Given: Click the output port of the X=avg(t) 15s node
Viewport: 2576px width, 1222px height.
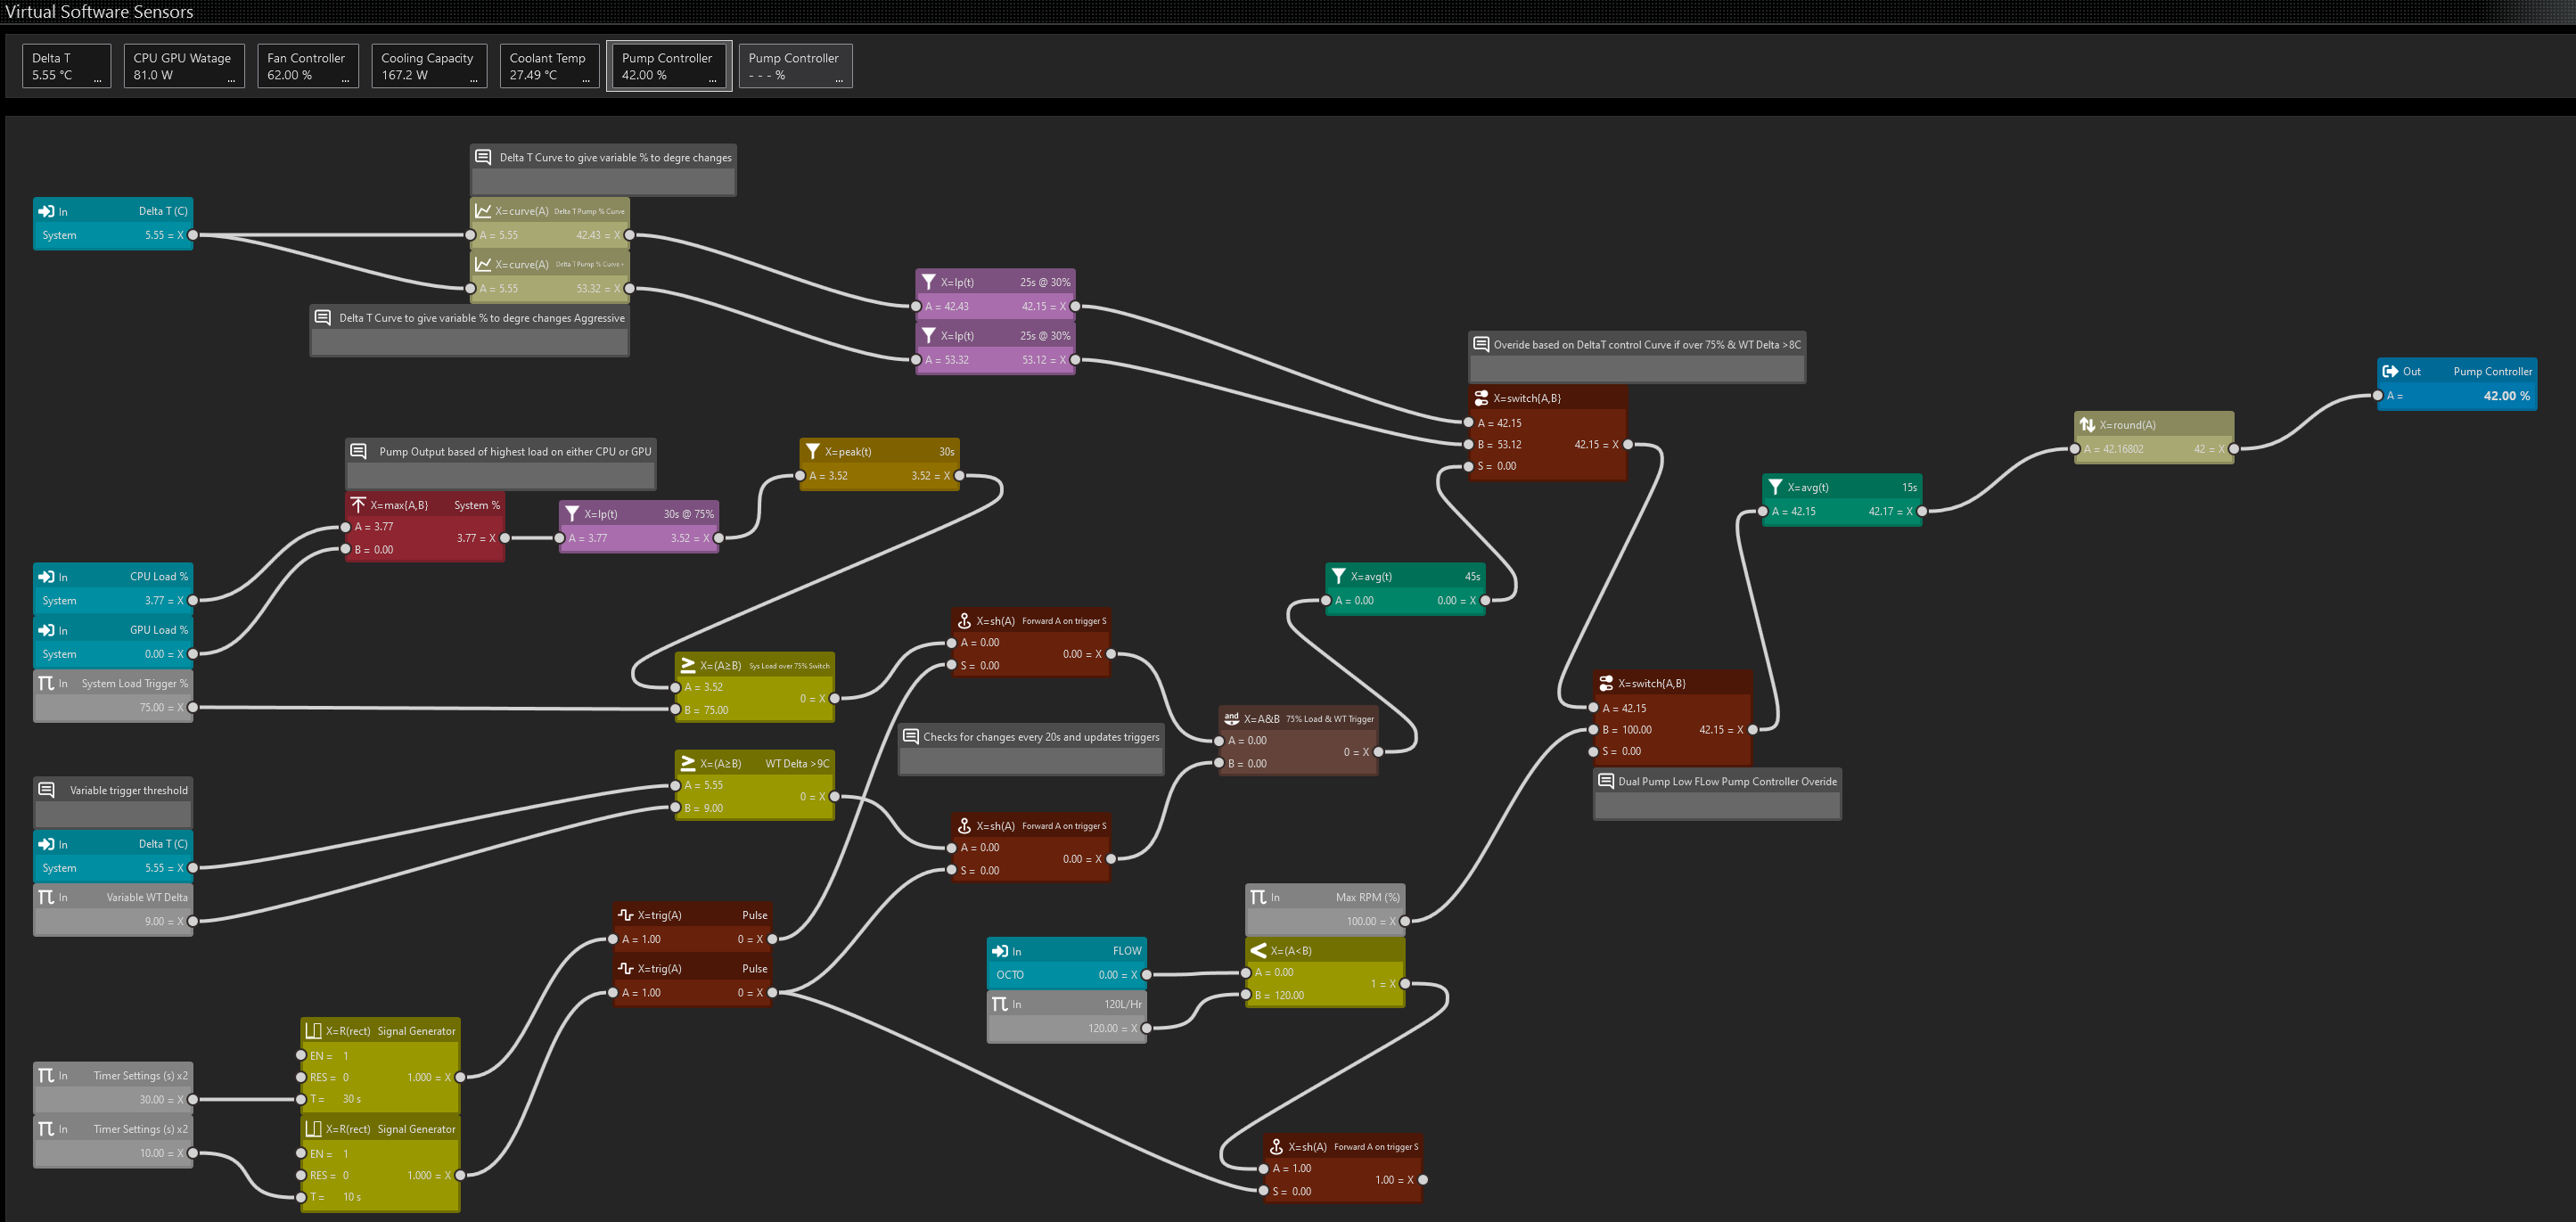Looking at the screenshot, I should (1921, 511).
